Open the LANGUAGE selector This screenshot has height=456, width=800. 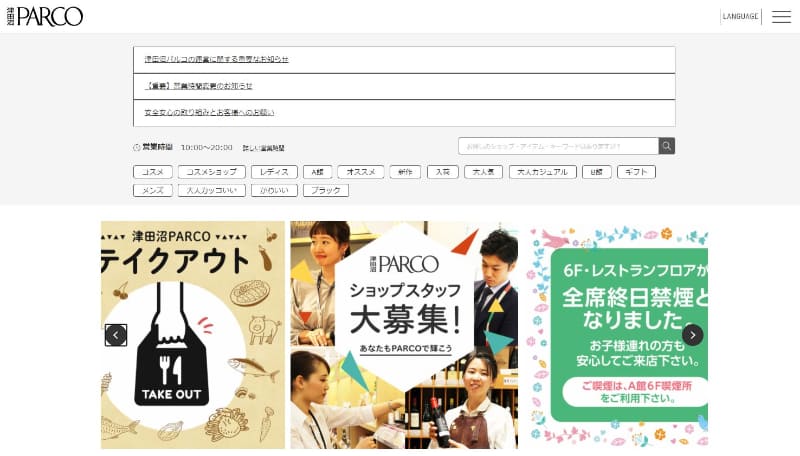tap(740, 16)
